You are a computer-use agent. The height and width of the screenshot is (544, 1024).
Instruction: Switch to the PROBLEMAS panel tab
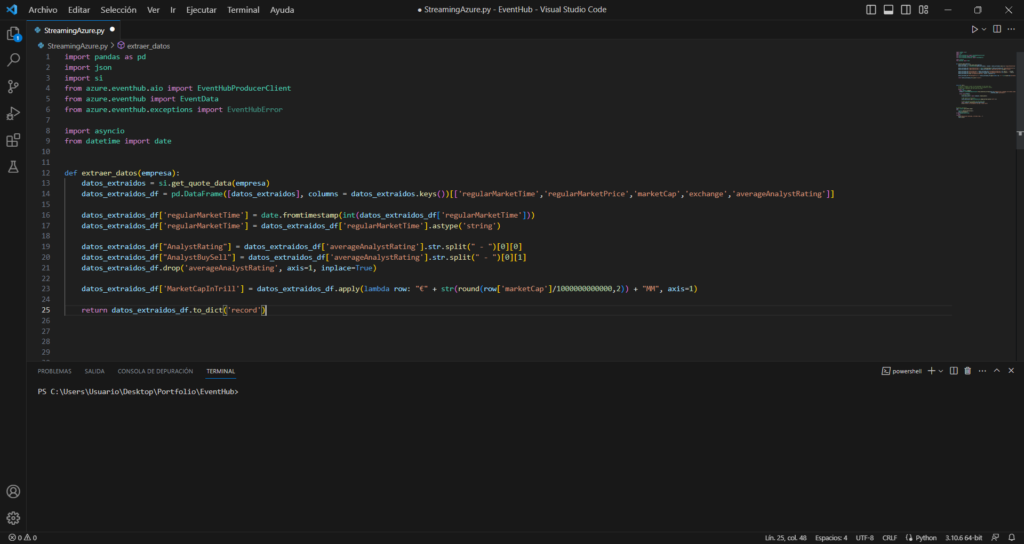(54, 371)
